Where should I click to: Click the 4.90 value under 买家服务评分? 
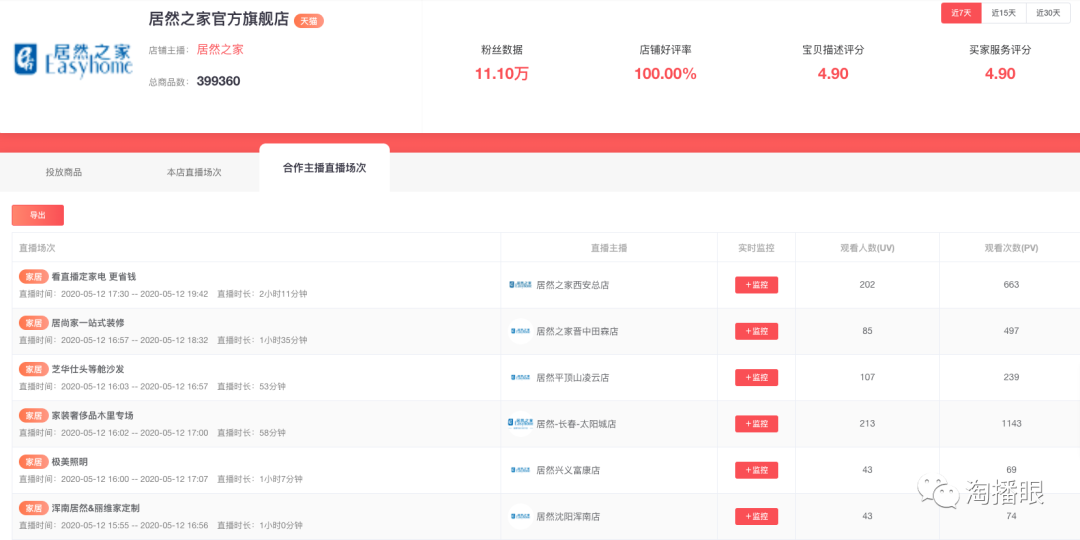coord(1000,74)
